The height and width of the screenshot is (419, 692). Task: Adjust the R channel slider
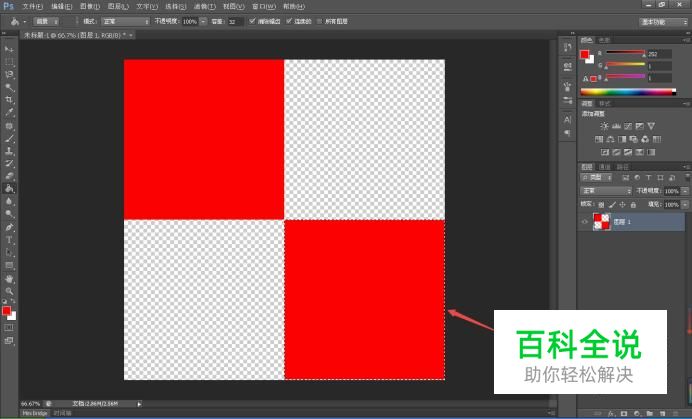pos(625,53)
